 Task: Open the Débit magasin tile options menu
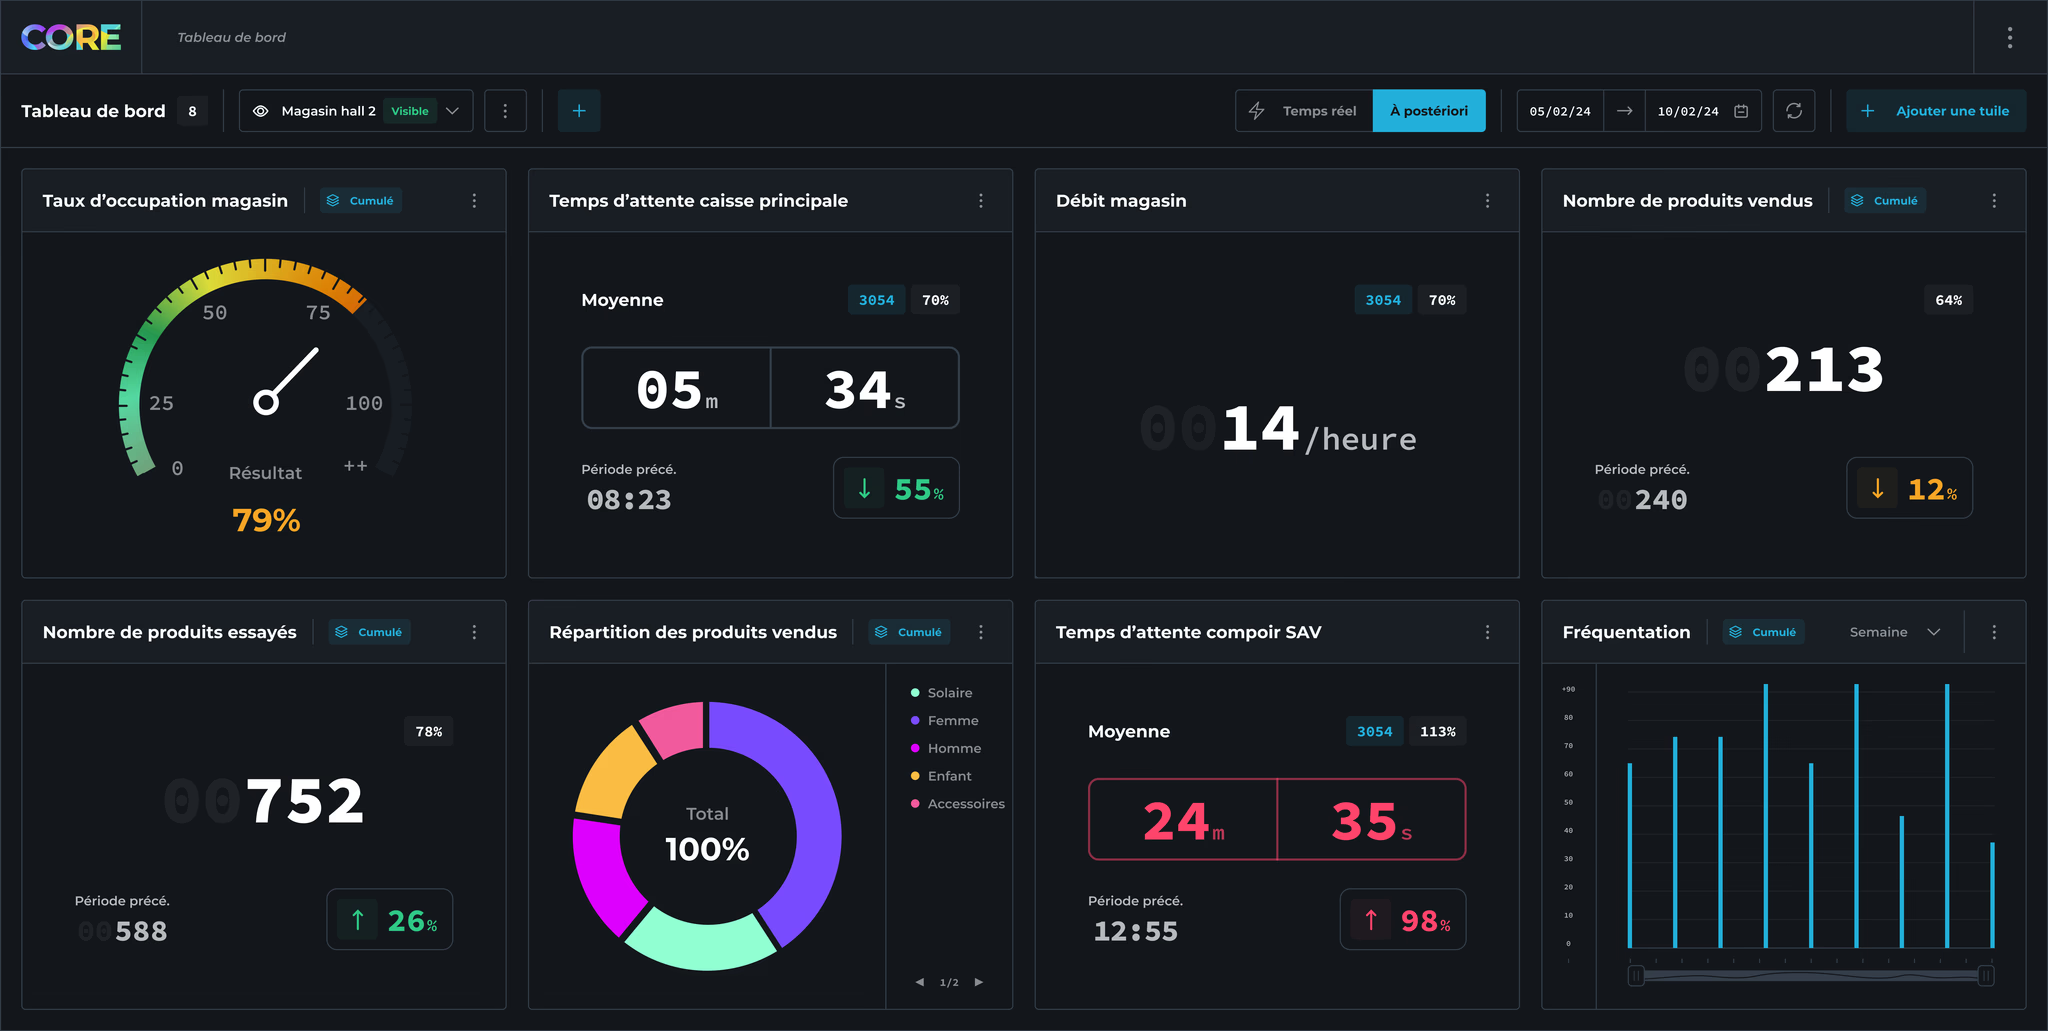click(1487, 200)
